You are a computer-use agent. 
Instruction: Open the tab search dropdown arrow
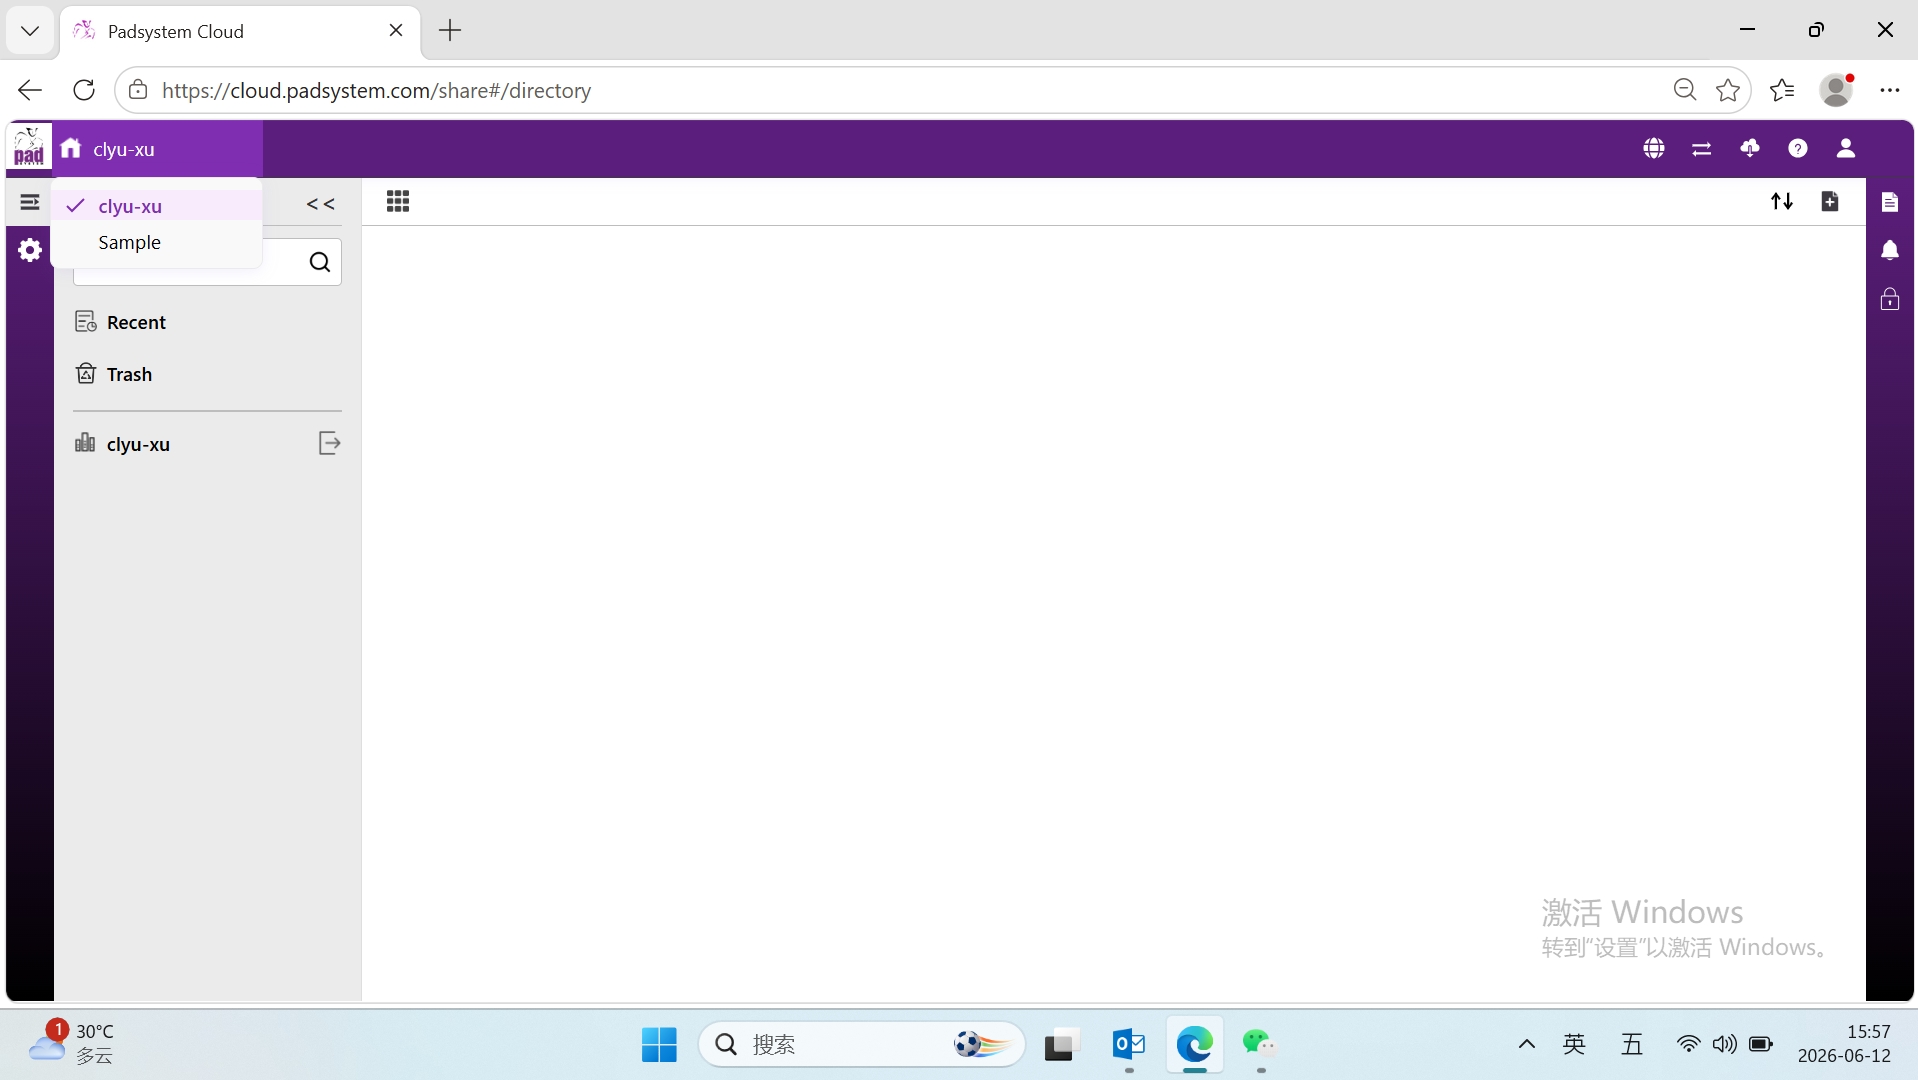tap(30, 31)
